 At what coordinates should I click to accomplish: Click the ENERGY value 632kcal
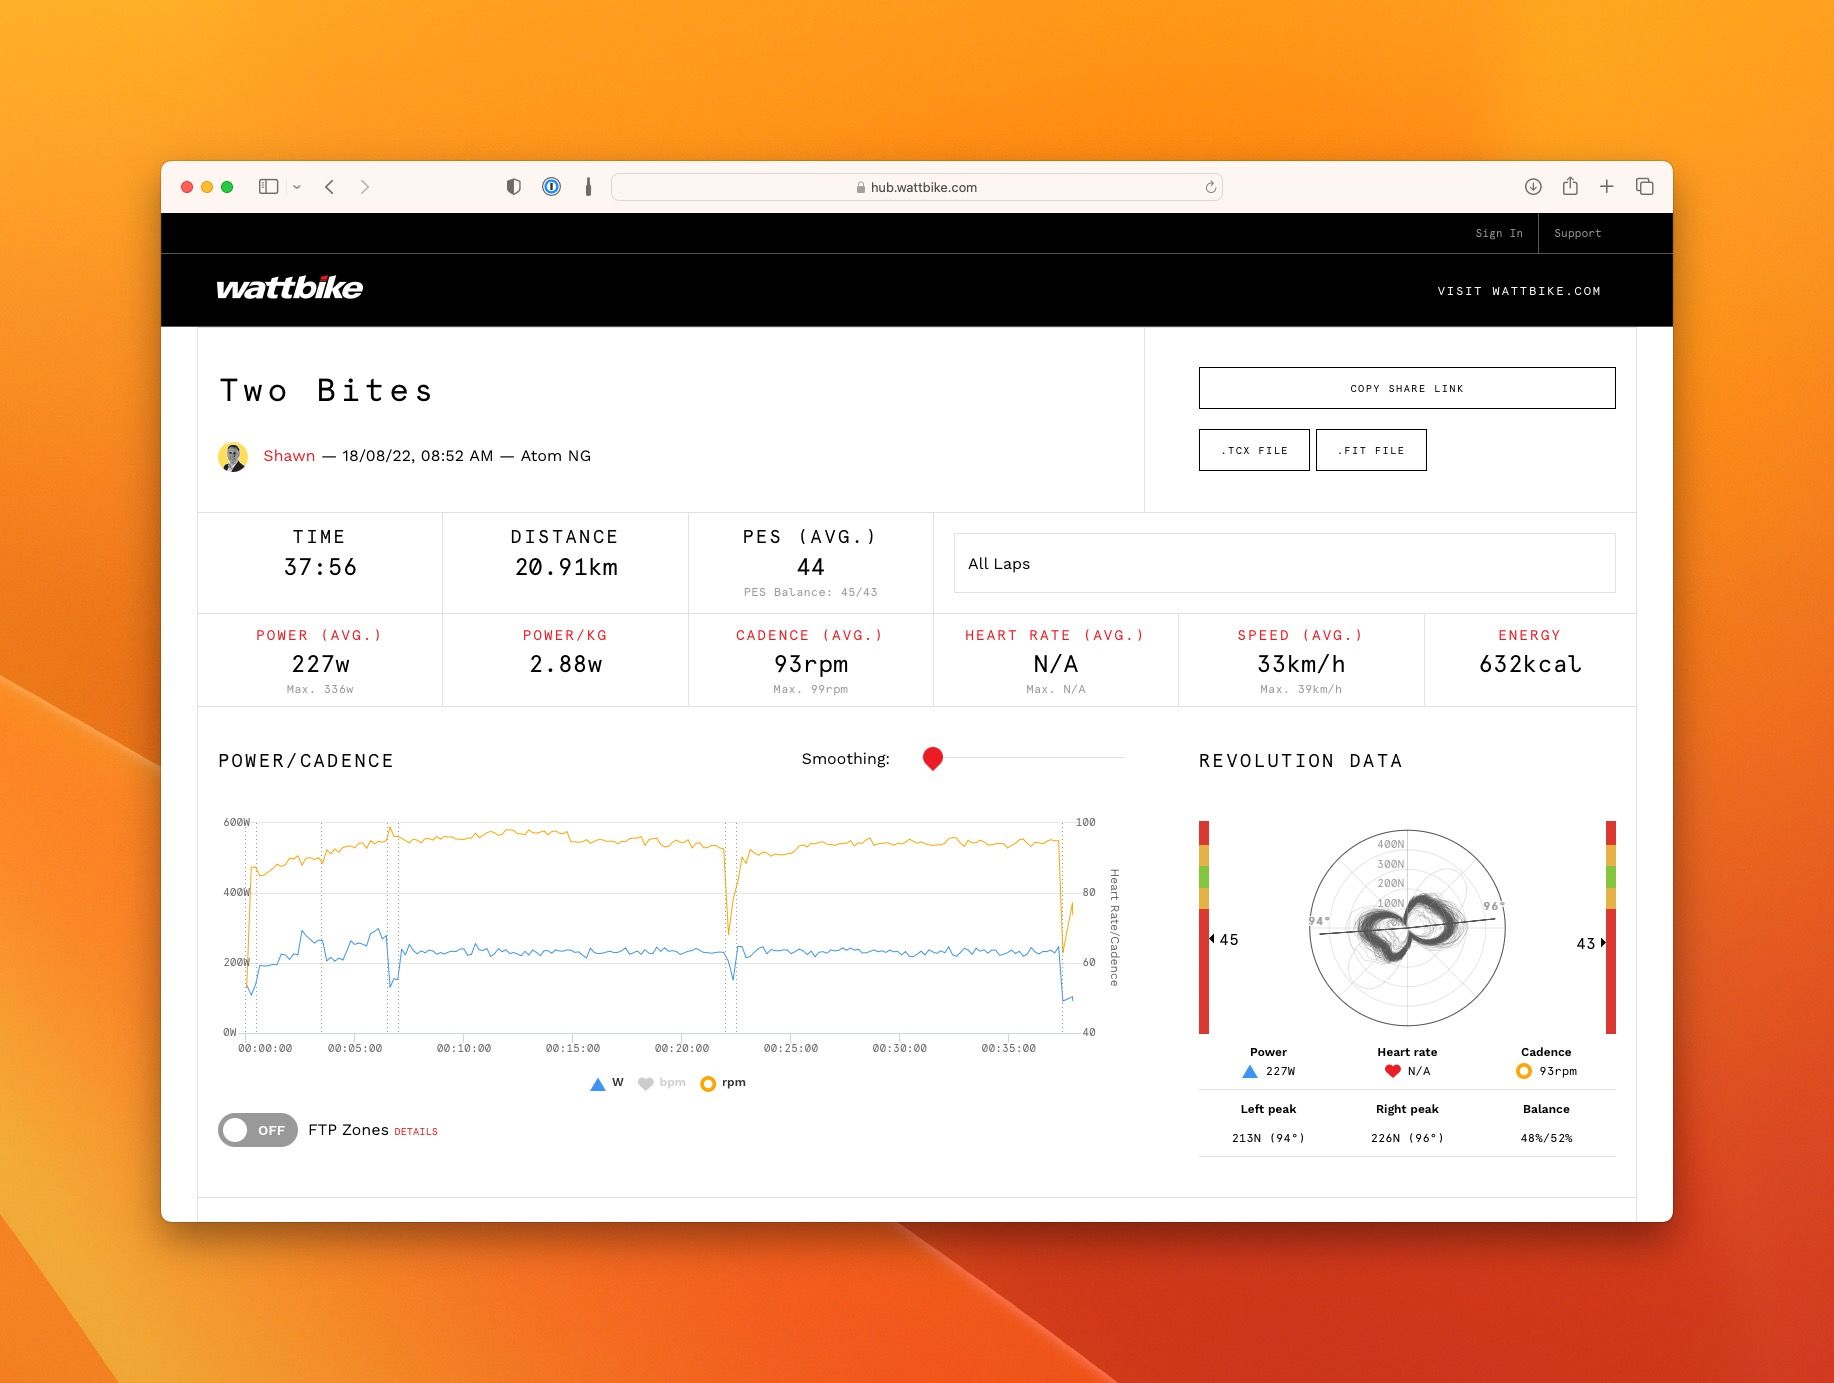(x=1530, y=664)
